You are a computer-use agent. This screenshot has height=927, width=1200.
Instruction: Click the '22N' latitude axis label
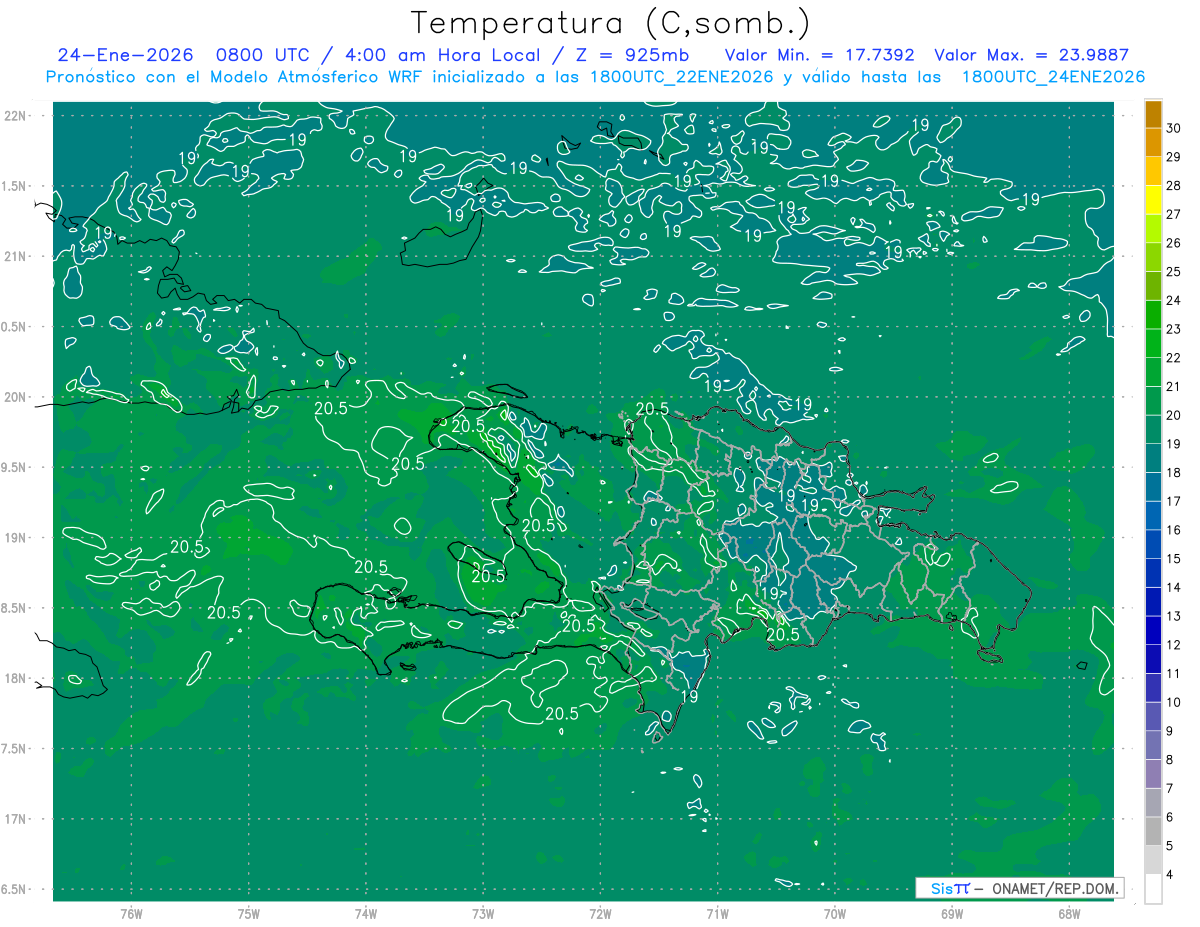coord(15,115)
